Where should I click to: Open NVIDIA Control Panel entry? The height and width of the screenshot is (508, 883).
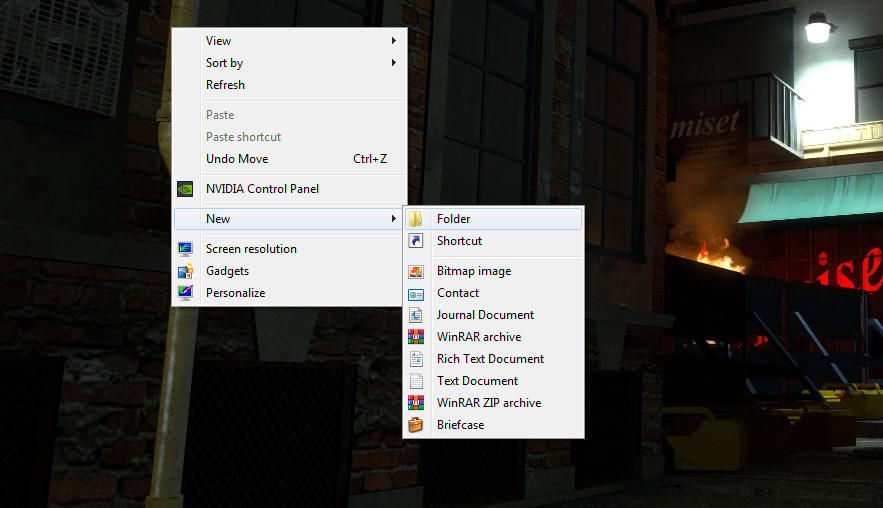290,189
